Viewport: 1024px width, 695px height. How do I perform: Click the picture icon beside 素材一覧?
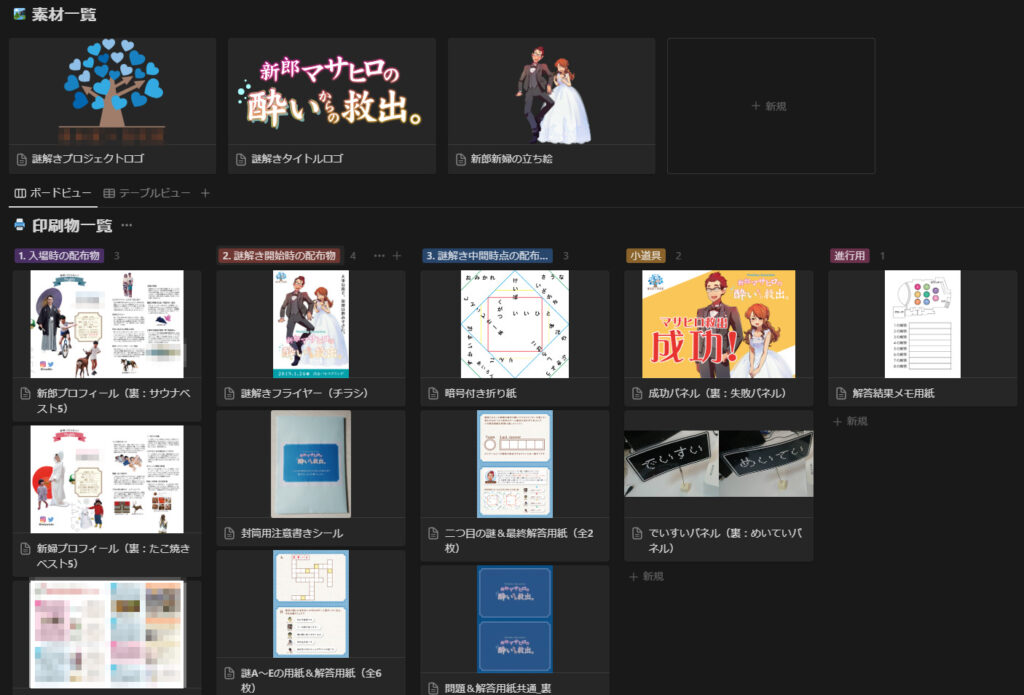[19, 15]
